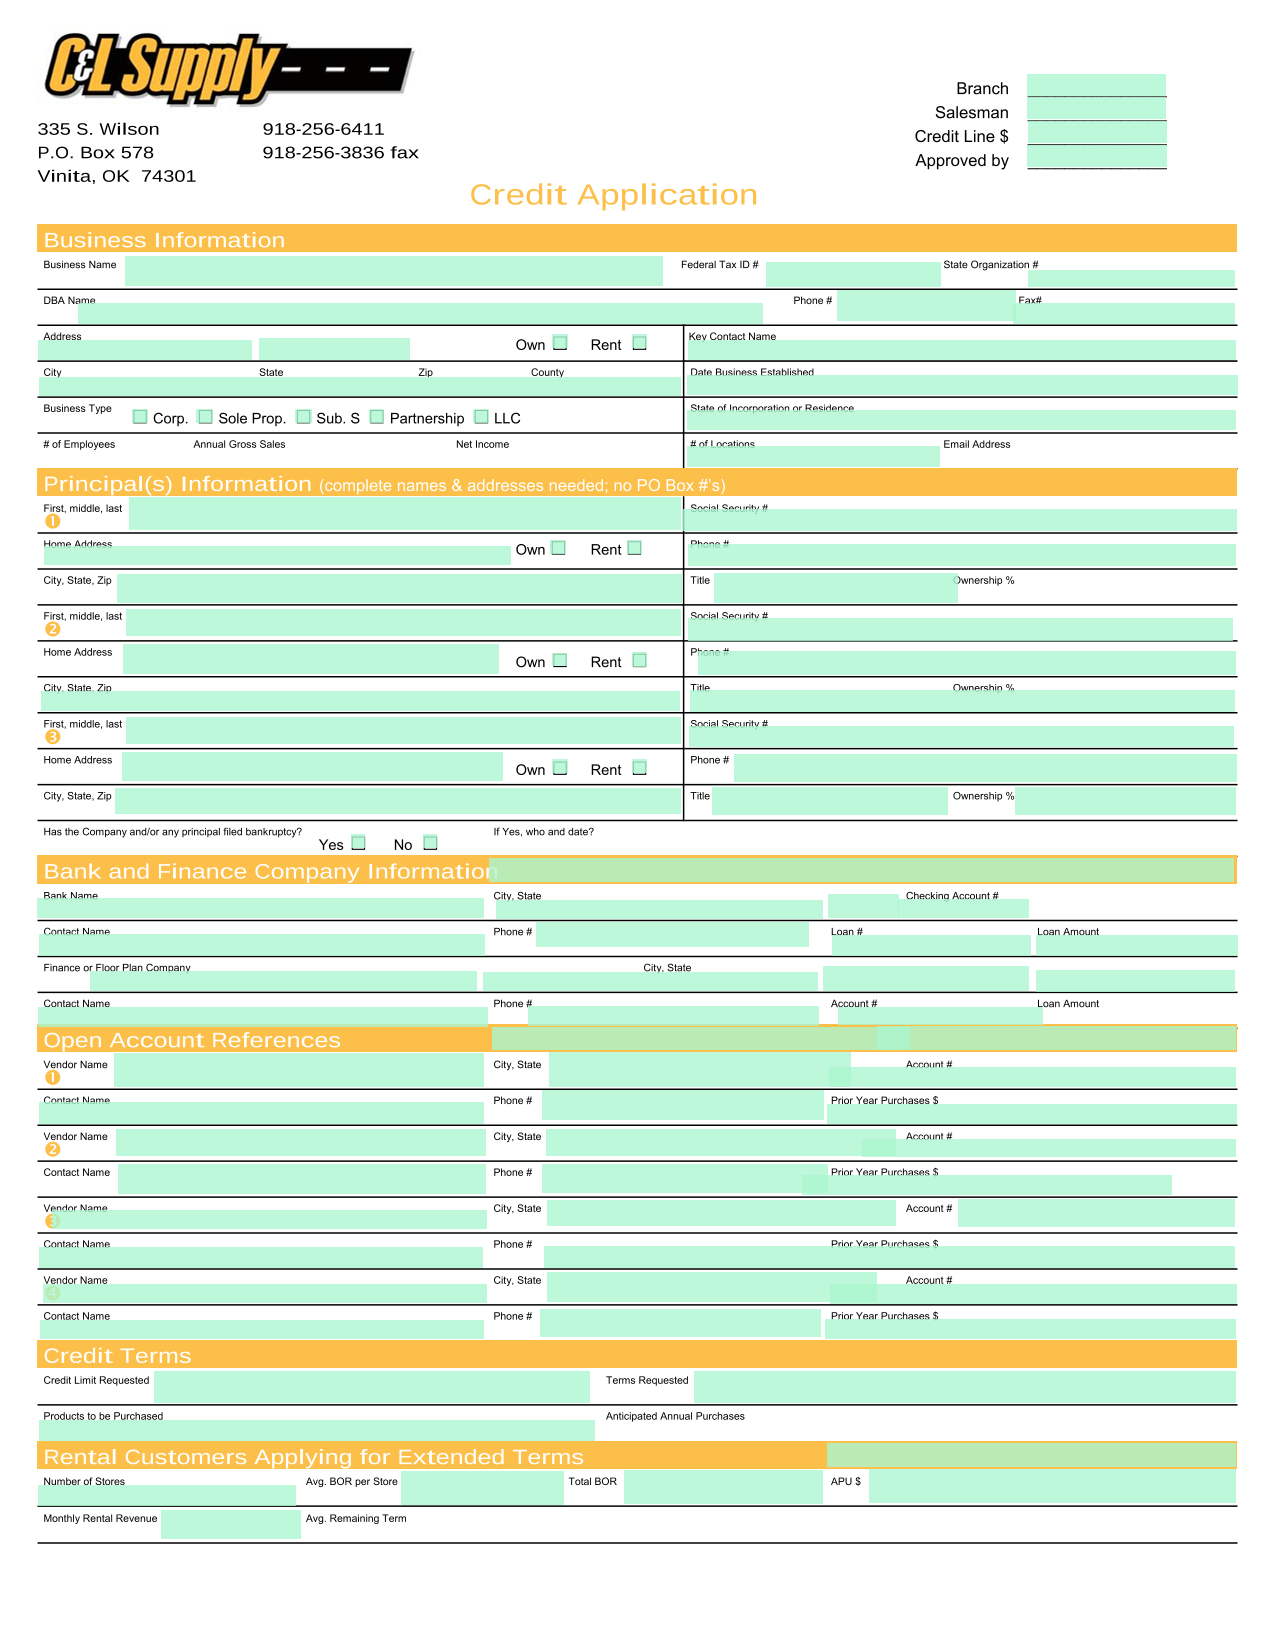The image size is (1275, 1649).
Task: Click the Credit Line $ field
Action: 1096,134
